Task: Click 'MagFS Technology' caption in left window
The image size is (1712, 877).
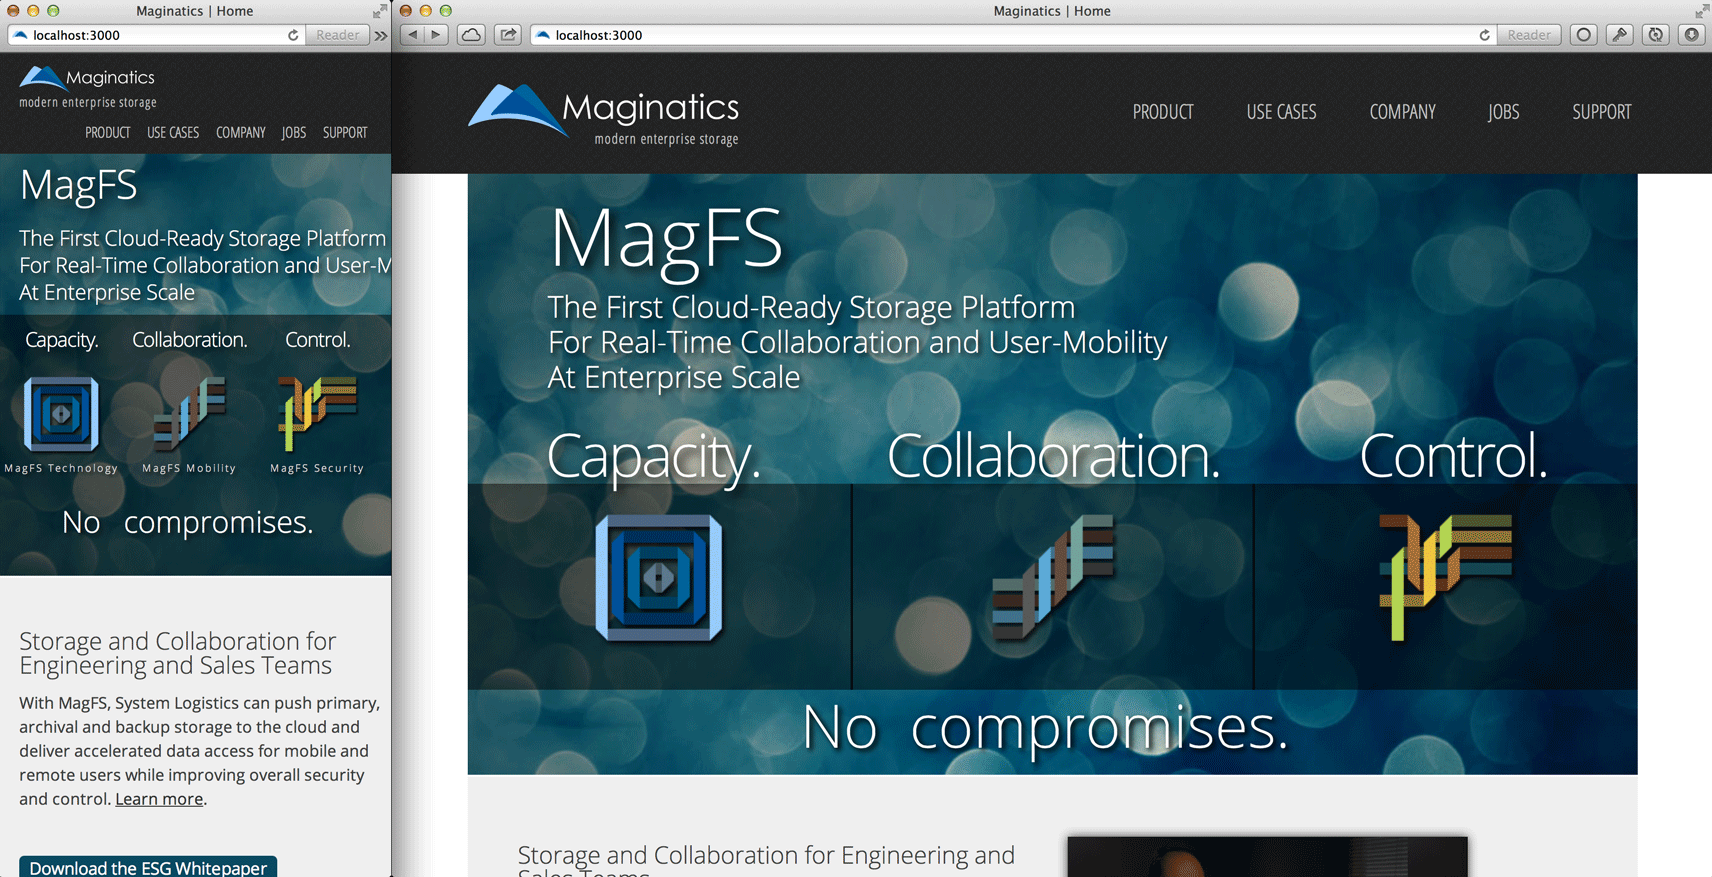Action: (61, 468)
